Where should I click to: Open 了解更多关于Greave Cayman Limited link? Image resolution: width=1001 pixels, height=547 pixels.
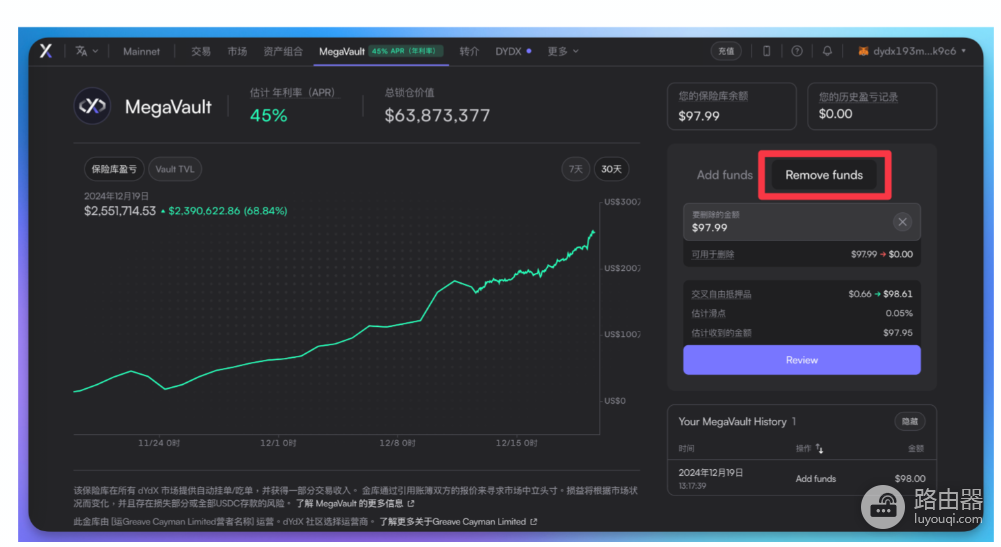point(458,521)
